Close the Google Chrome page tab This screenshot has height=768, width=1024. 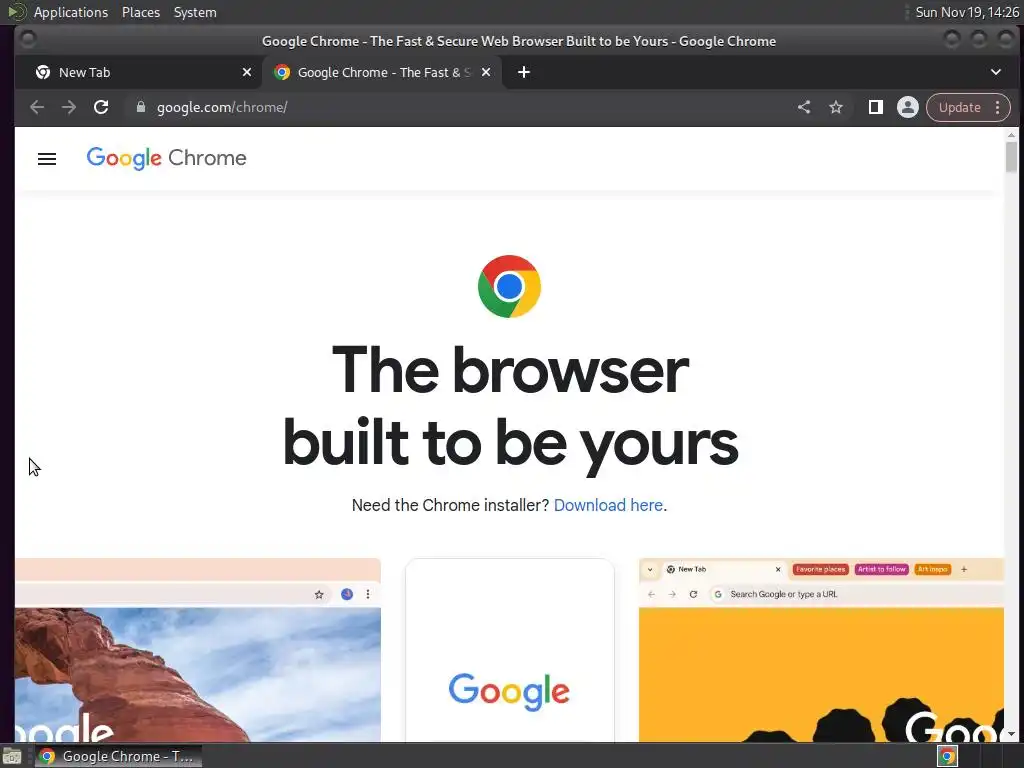486,72
